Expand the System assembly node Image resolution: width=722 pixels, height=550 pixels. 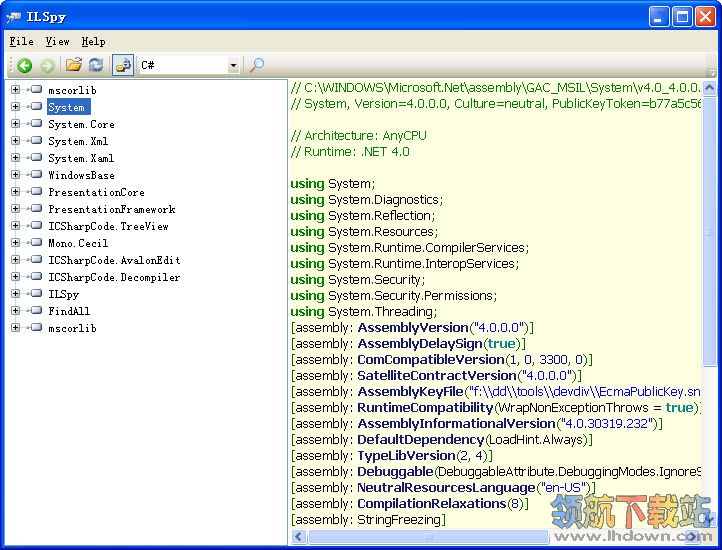[16, 106]
